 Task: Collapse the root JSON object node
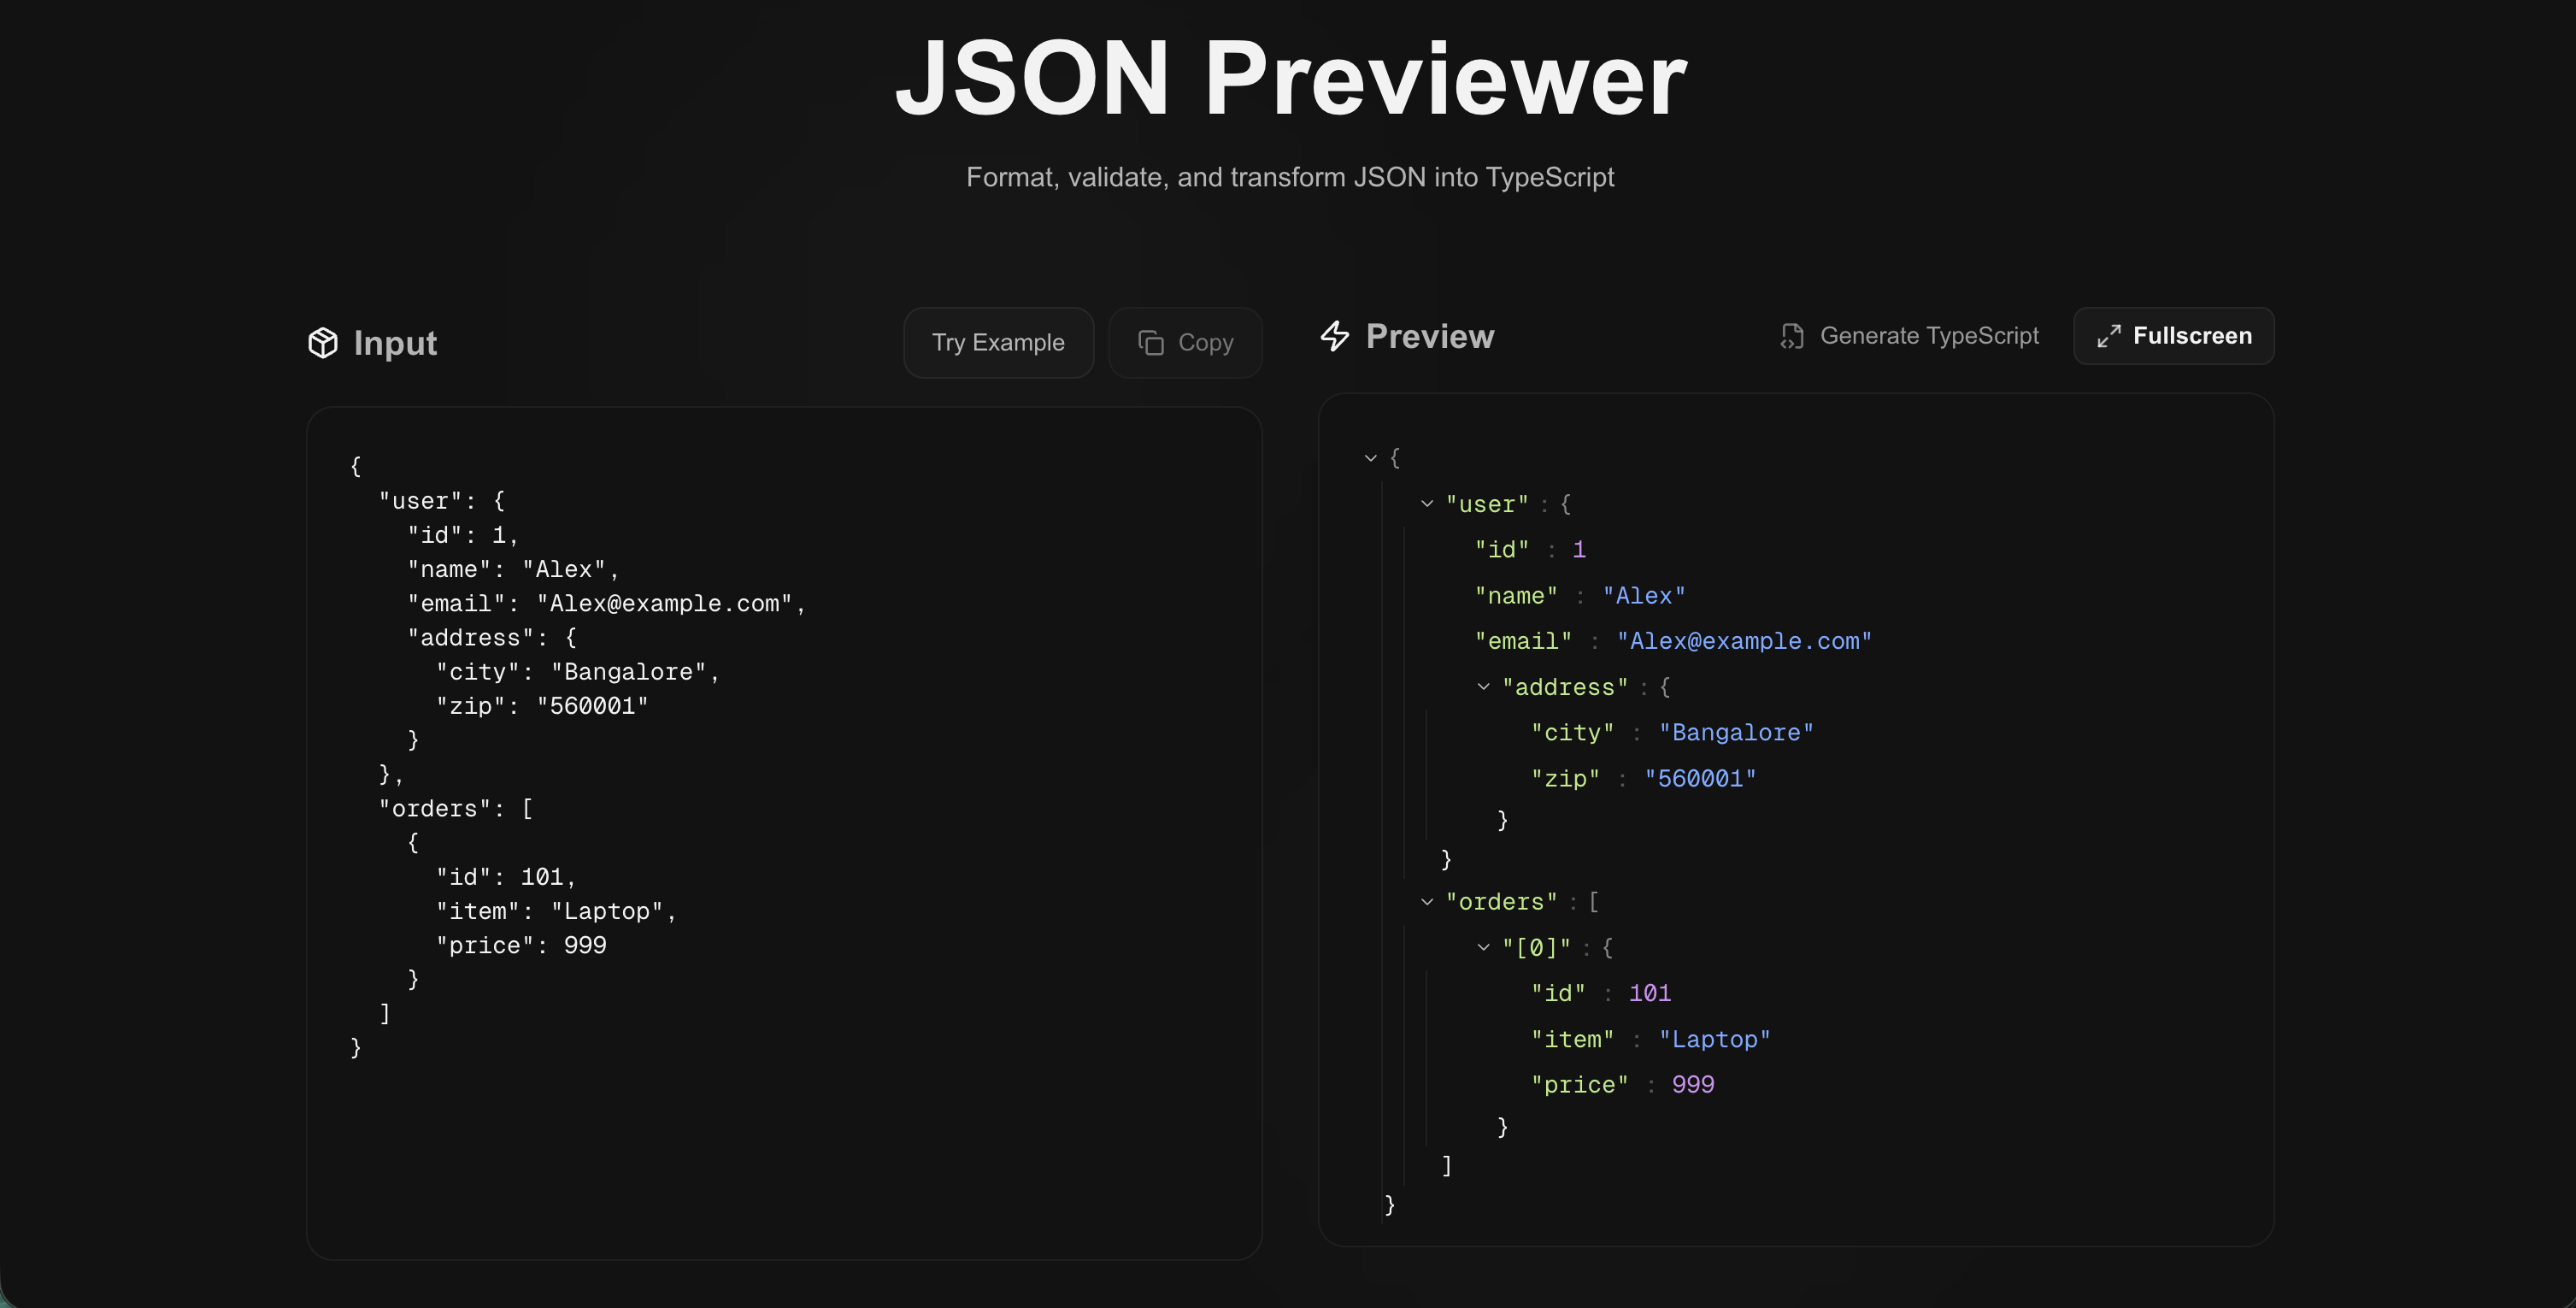[x=1369, y=457]
